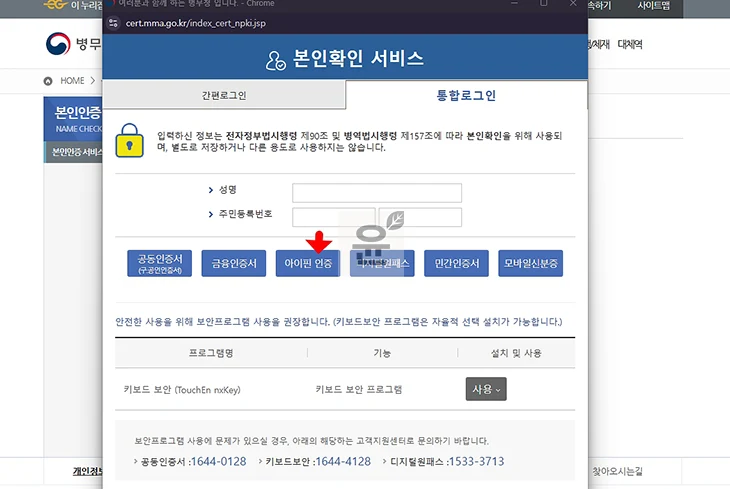Click the second 주민등록번호 input box
Viewport: 730px width, 489px height.
pyautogui.click(x=420, y=217)
